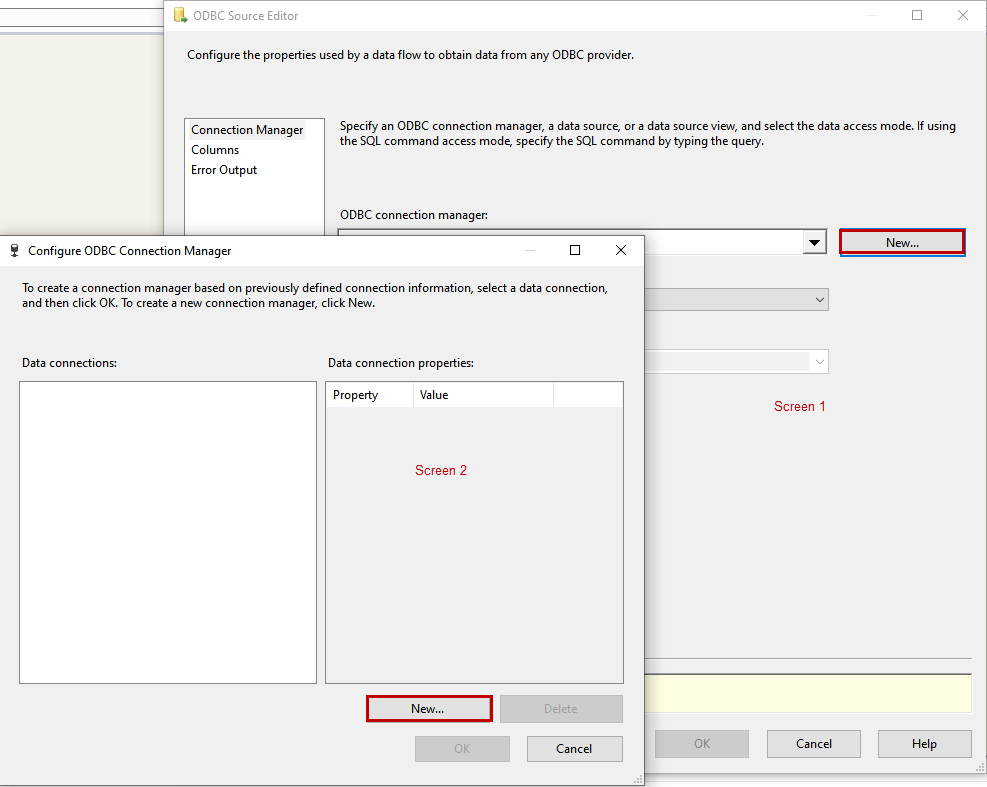The width and height of the screenshot is (987, 787).
Task: Click the resize grip of ODBC Source Editor
Action: coord(979,767)
